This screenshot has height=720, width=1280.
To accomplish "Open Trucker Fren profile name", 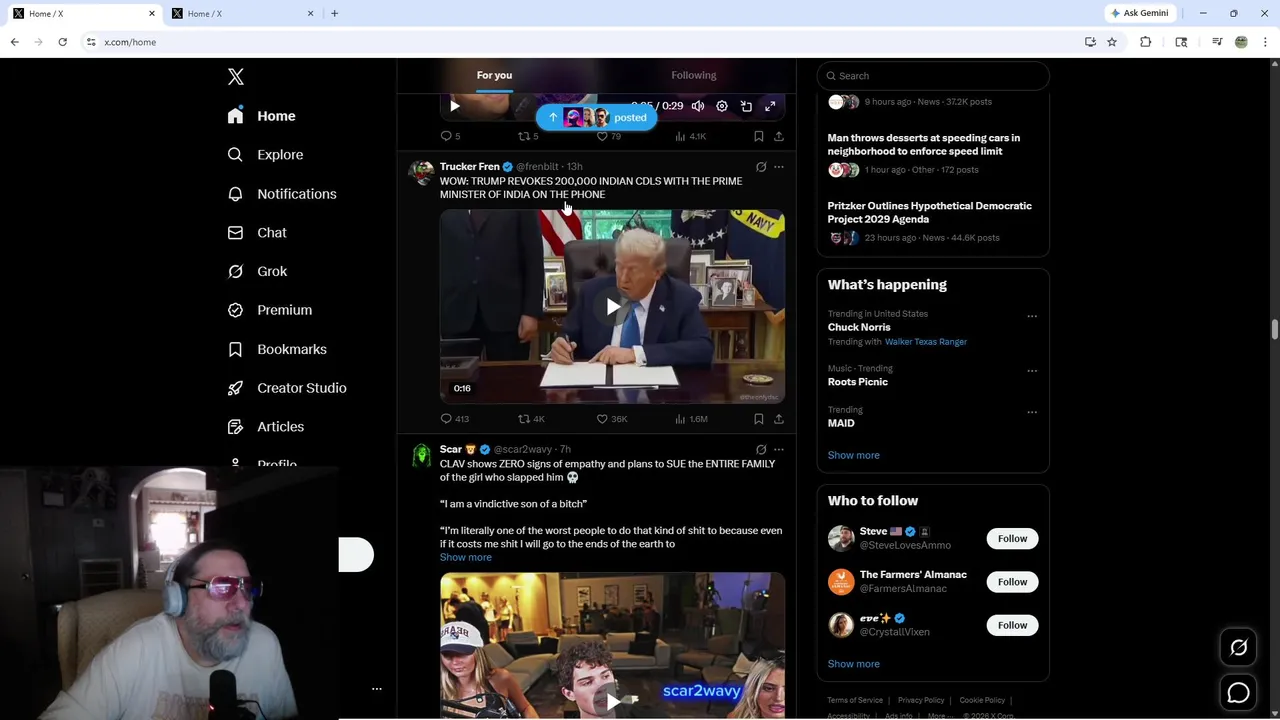I will [x=469, y=167].
